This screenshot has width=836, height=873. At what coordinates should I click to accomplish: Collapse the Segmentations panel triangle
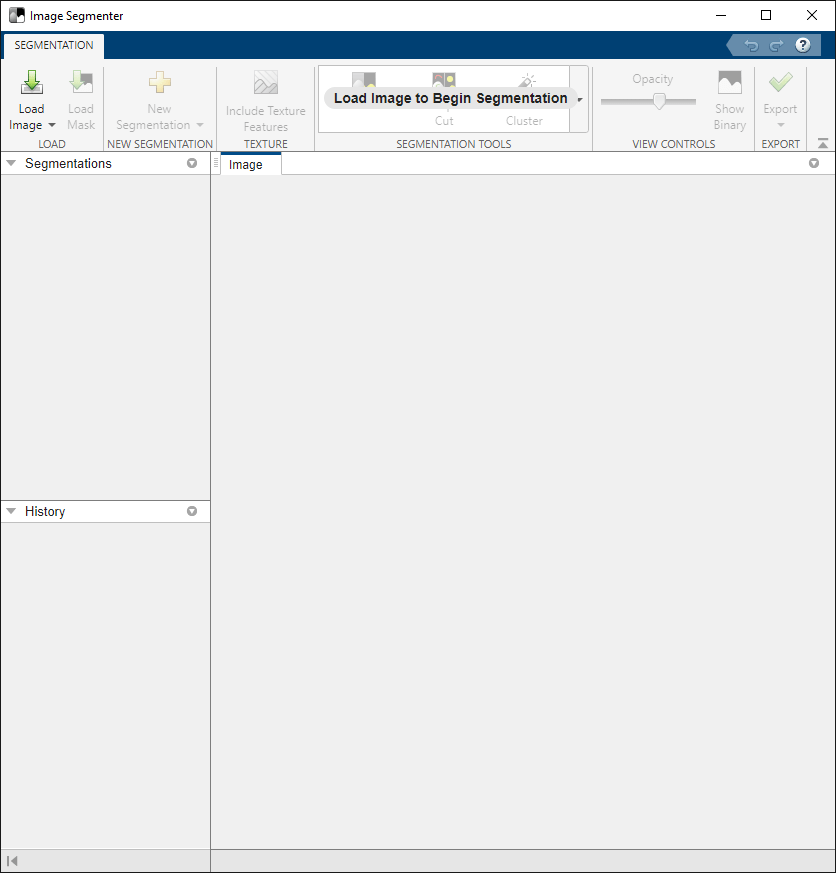[11, 163]
